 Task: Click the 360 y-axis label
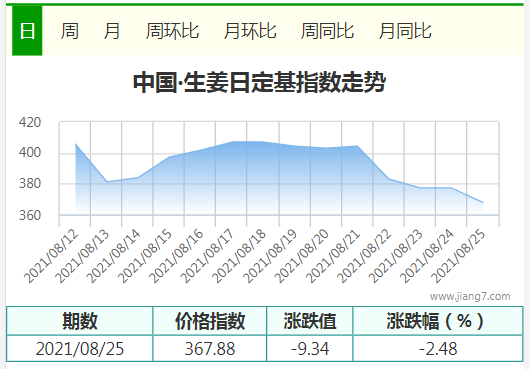coord(30,215)
